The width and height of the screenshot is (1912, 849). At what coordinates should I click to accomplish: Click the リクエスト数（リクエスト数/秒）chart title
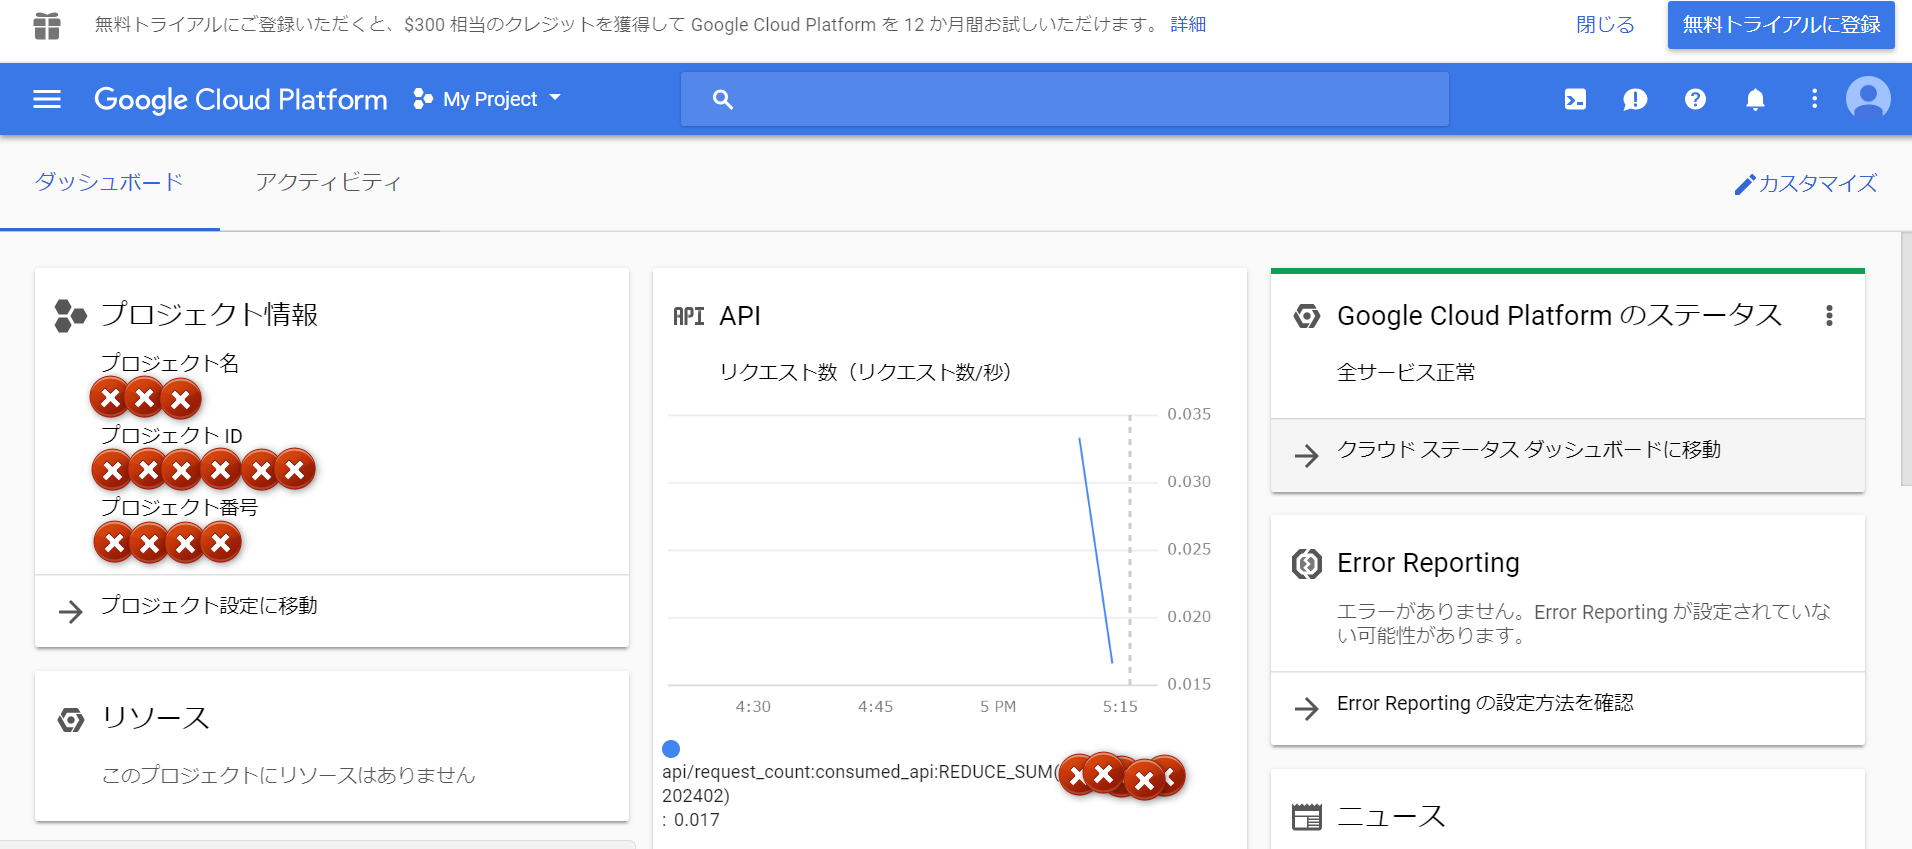click(x=865, y=372)
